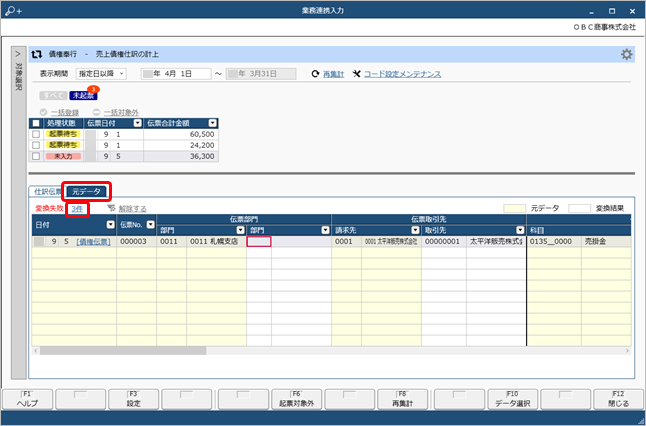This screenshot has height=426, width=646.
Task: Check the 未入力 row with amount 36,300
Action: (36, 156)
